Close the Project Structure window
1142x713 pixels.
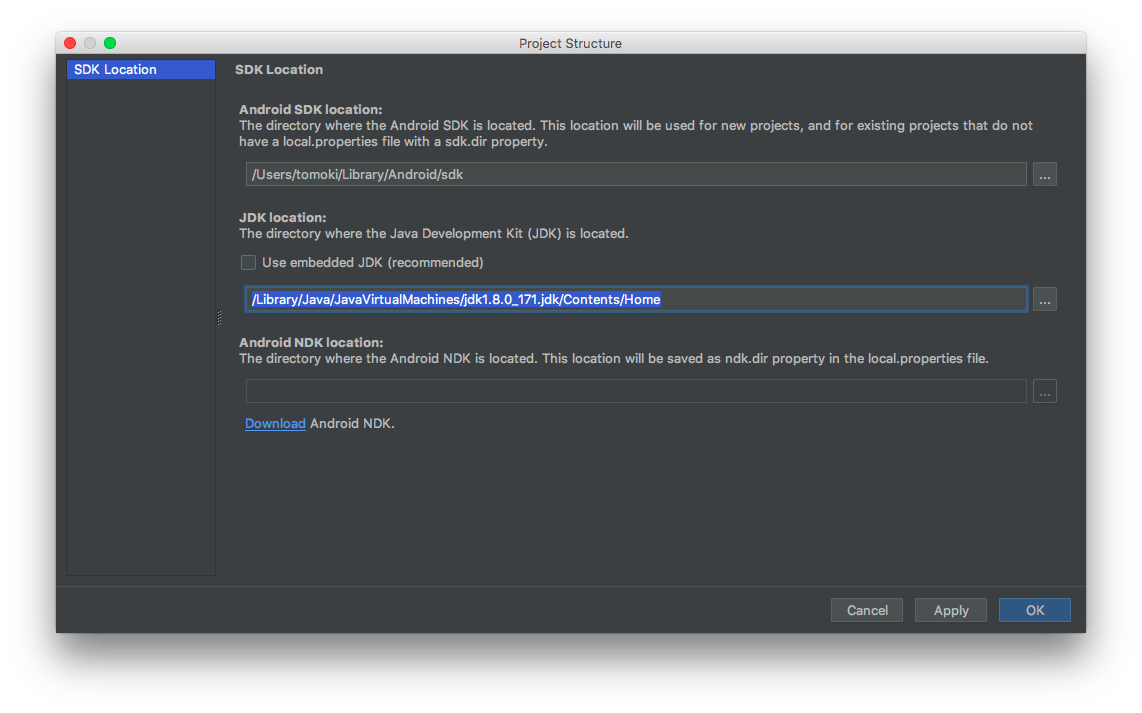[70, 43]
